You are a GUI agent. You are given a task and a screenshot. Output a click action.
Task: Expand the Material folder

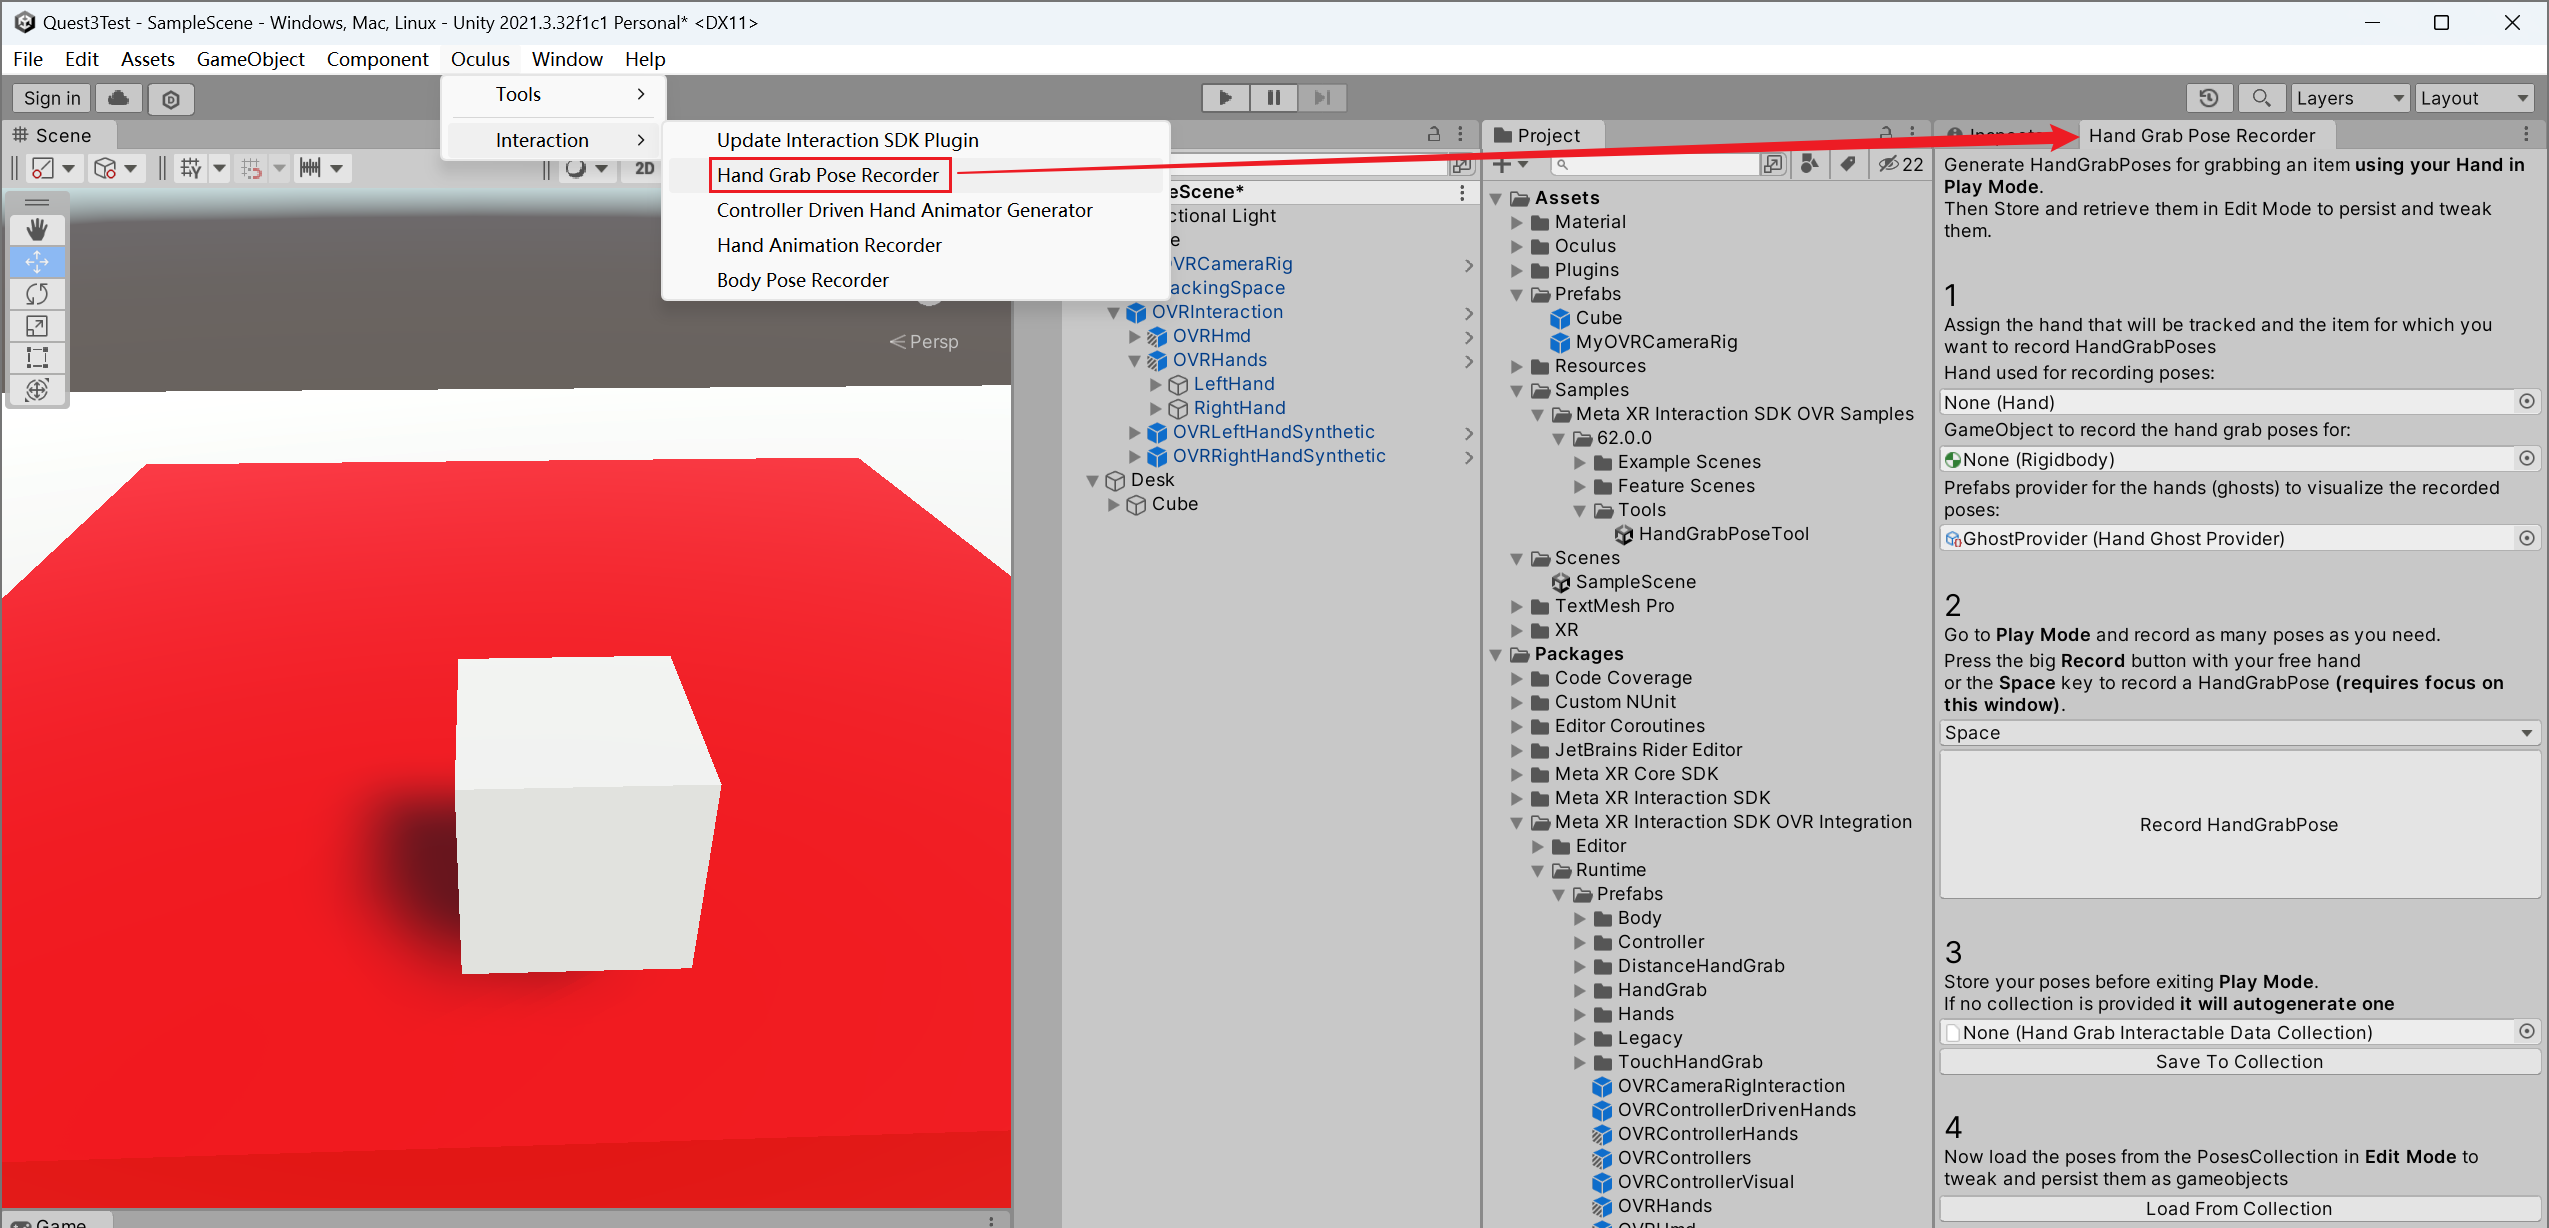pos(1517,222)
